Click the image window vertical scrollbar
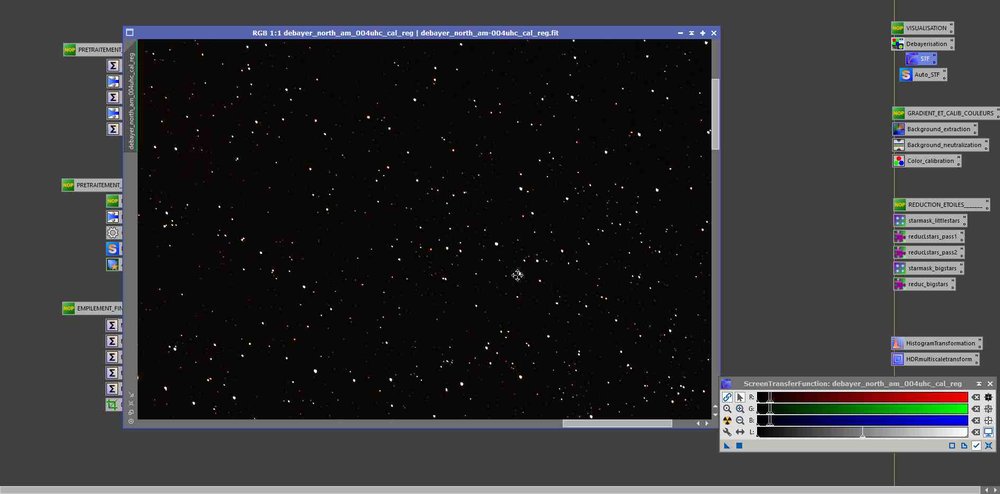Viewport: 1000px width, 494px height. pos(716,115)
